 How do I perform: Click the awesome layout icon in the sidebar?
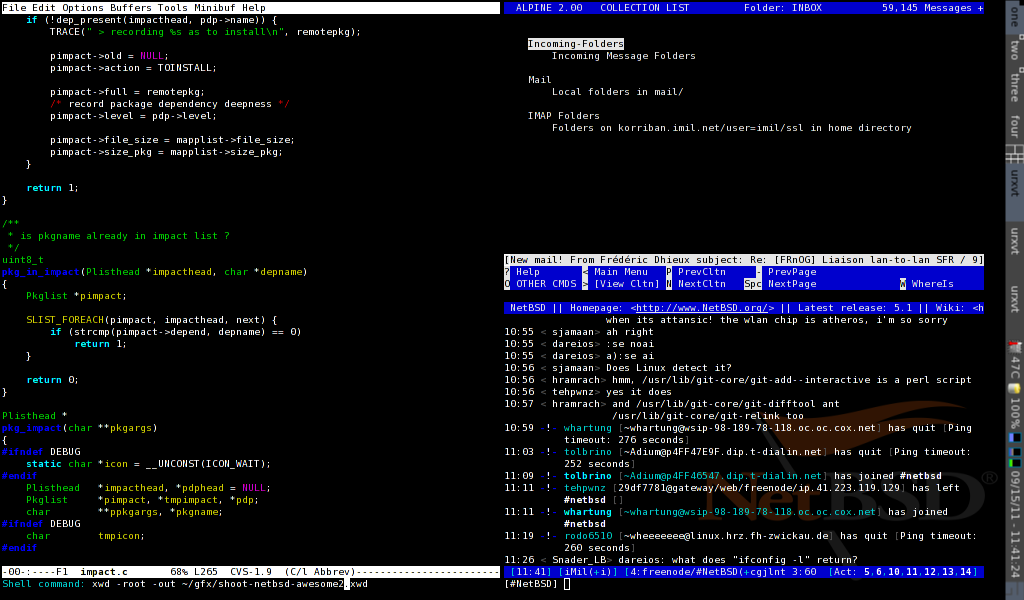[1015, 153]
